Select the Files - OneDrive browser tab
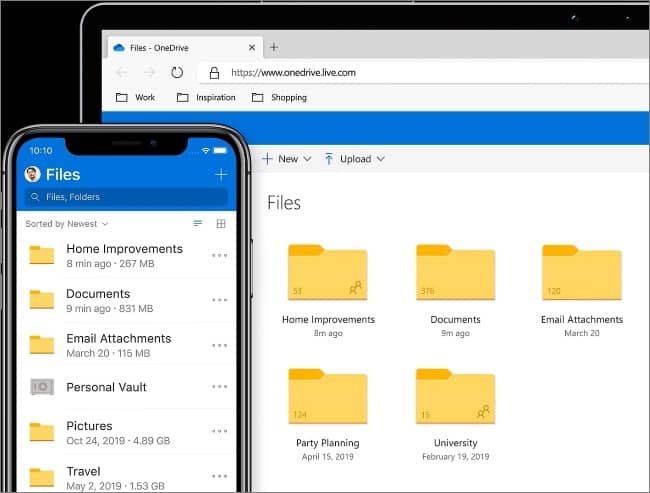Screen dimensions: 650x493 [185, 48]
